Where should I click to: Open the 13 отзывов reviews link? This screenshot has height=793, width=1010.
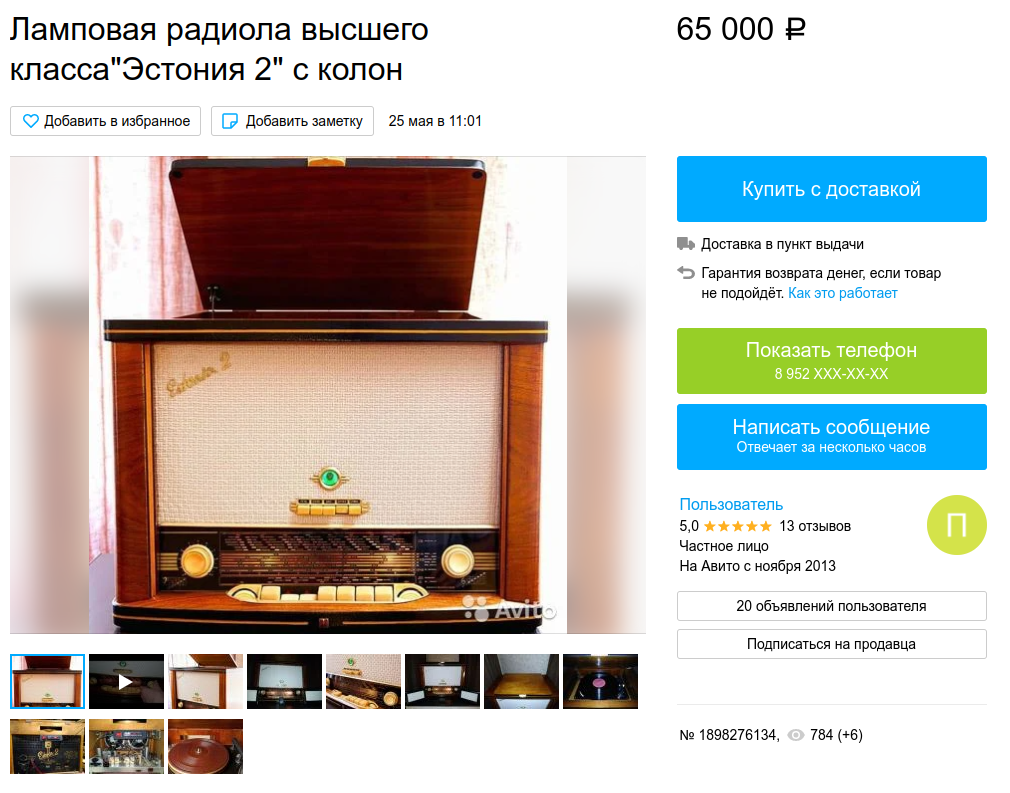pyautogui.click(x=815, y=526)
